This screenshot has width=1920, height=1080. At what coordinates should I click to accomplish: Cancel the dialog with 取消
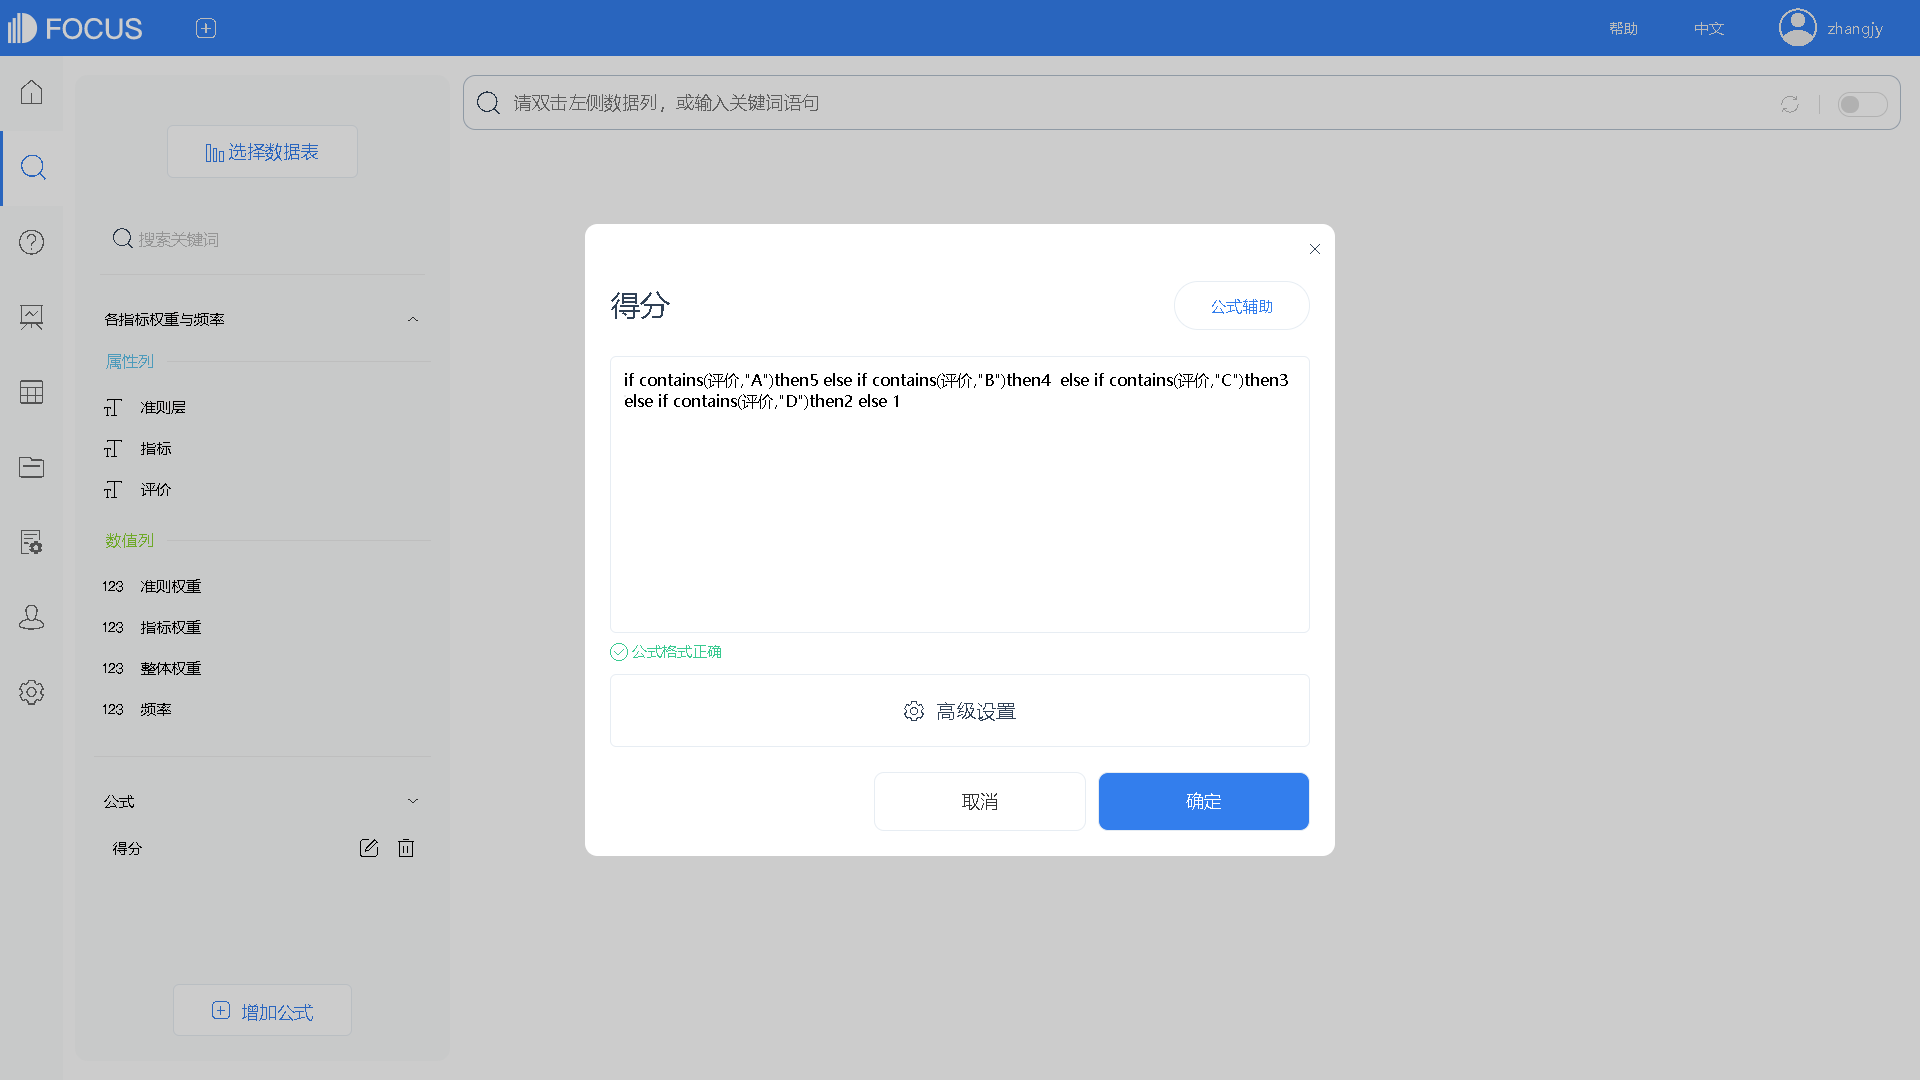pyautogui.click(x=979, y=801)
